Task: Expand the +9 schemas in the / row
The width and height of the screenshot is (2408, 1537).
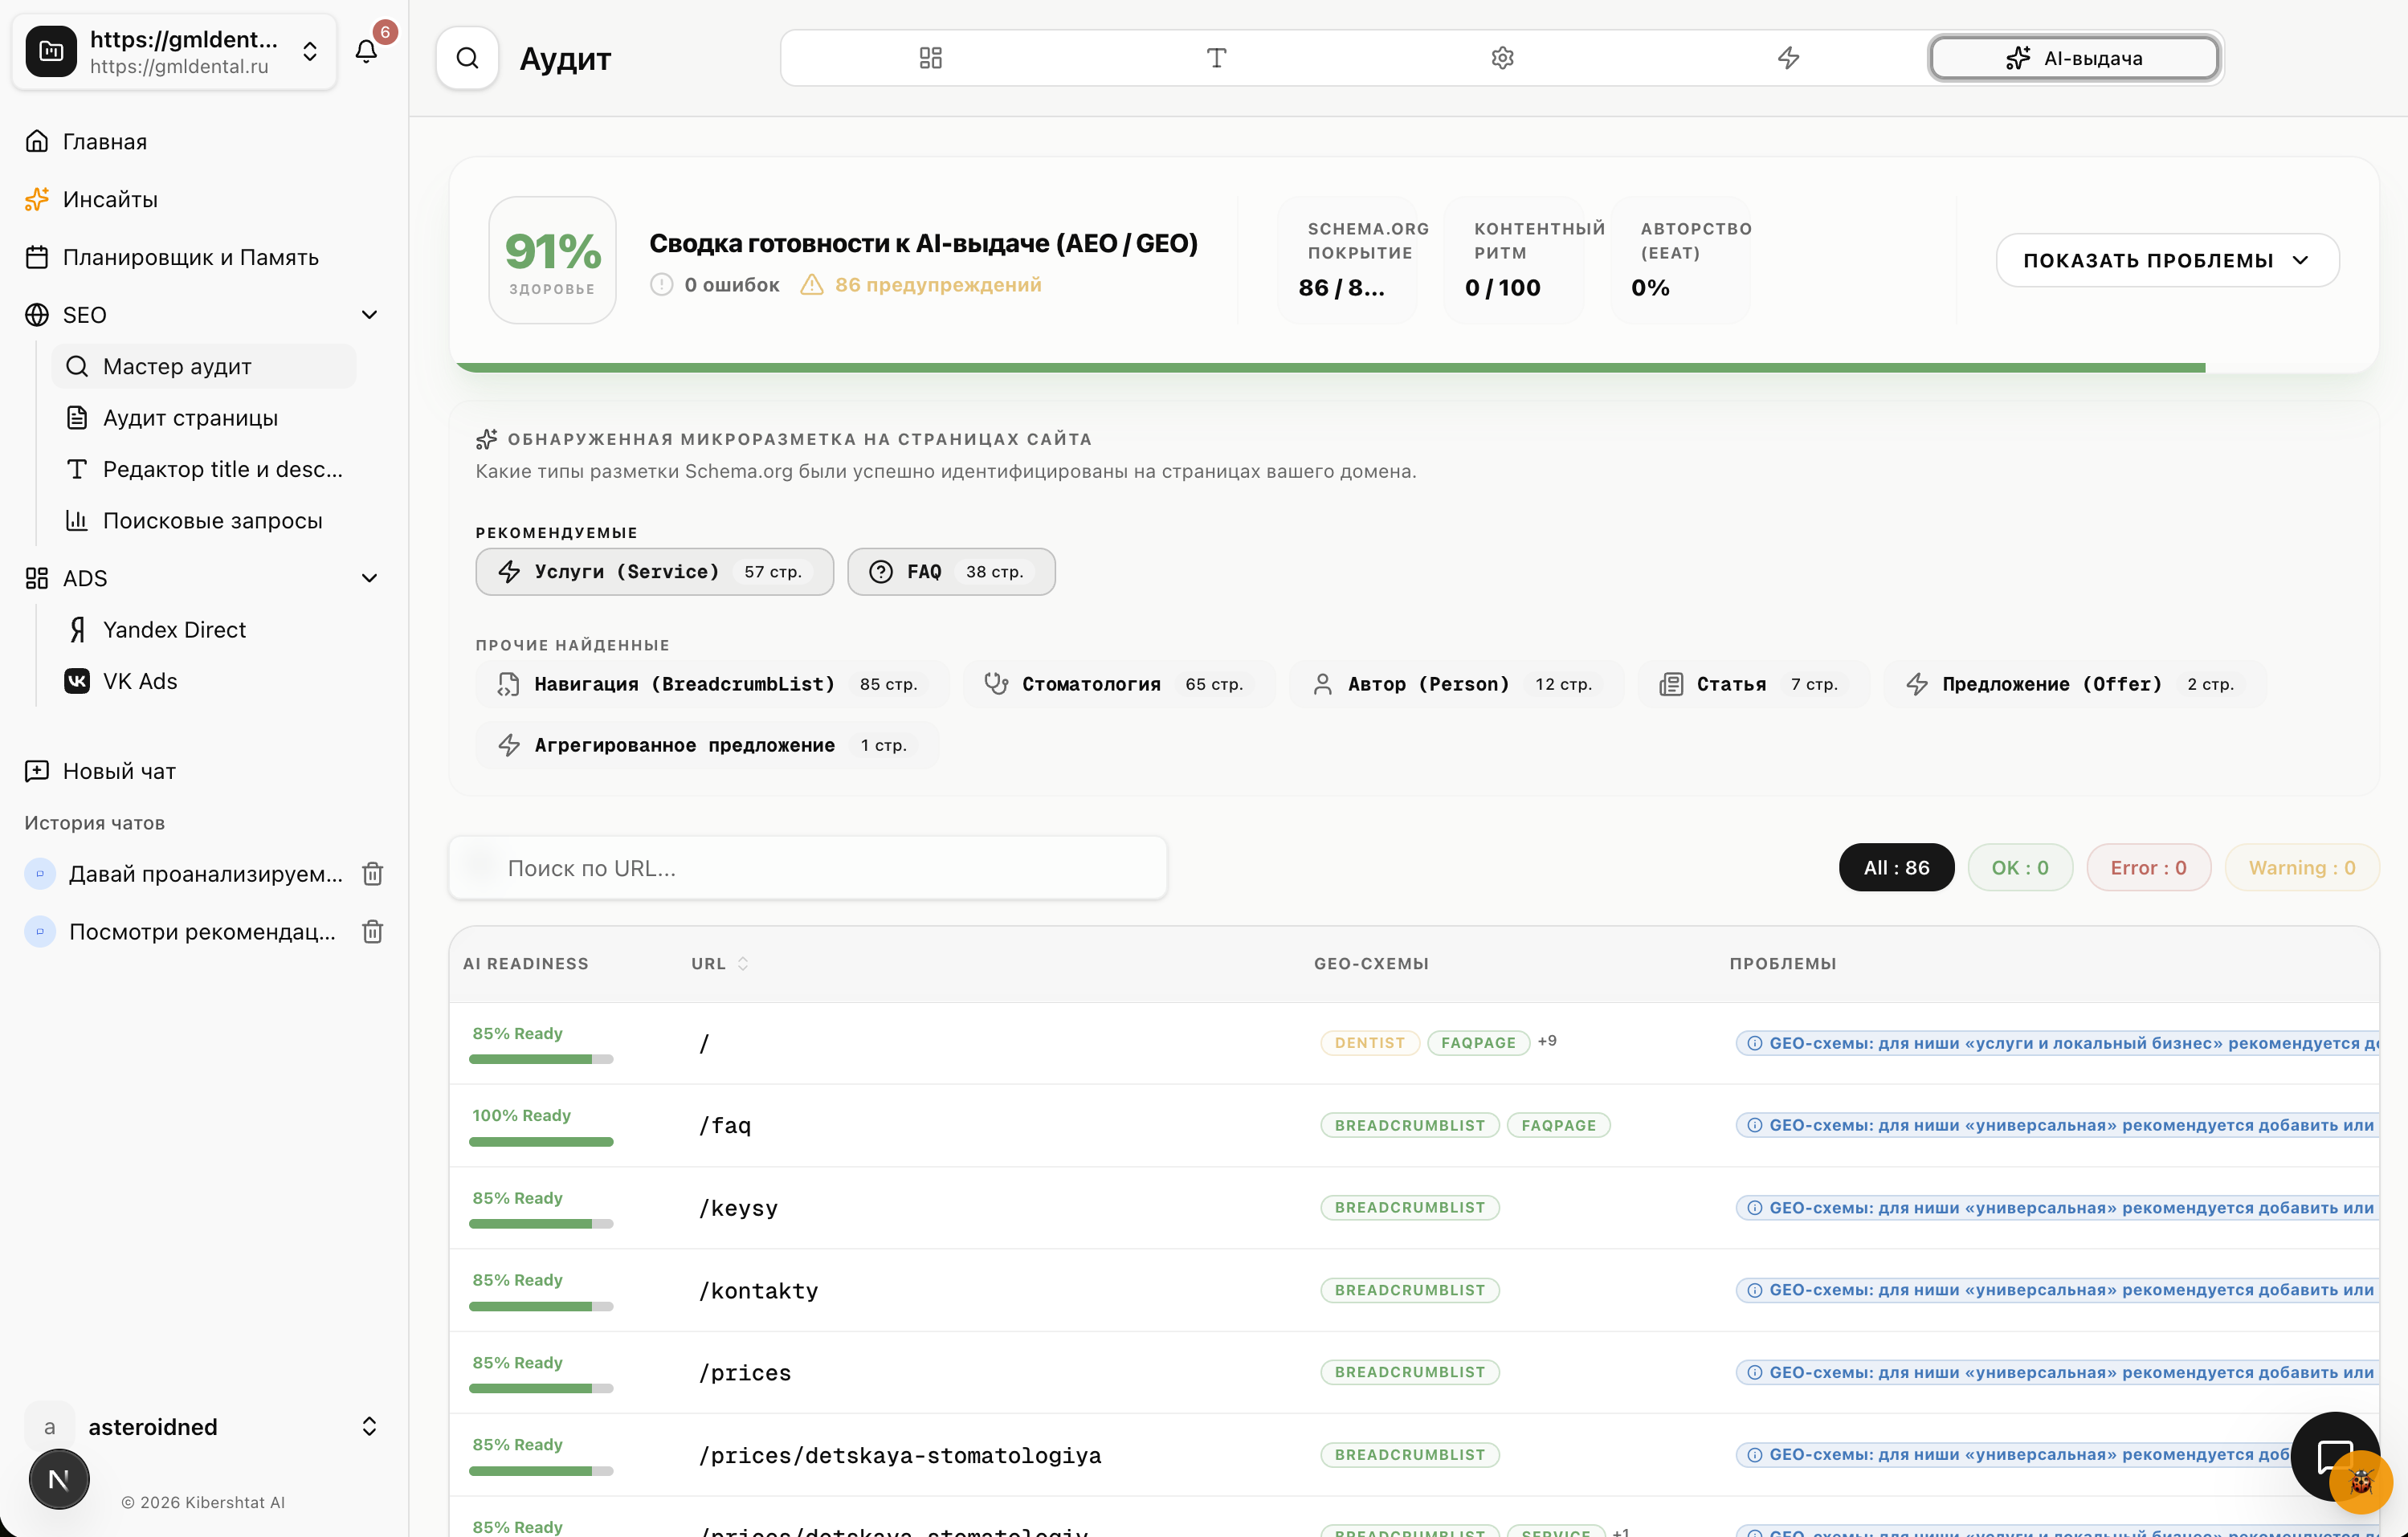Action: (x=1547, y=1041)
